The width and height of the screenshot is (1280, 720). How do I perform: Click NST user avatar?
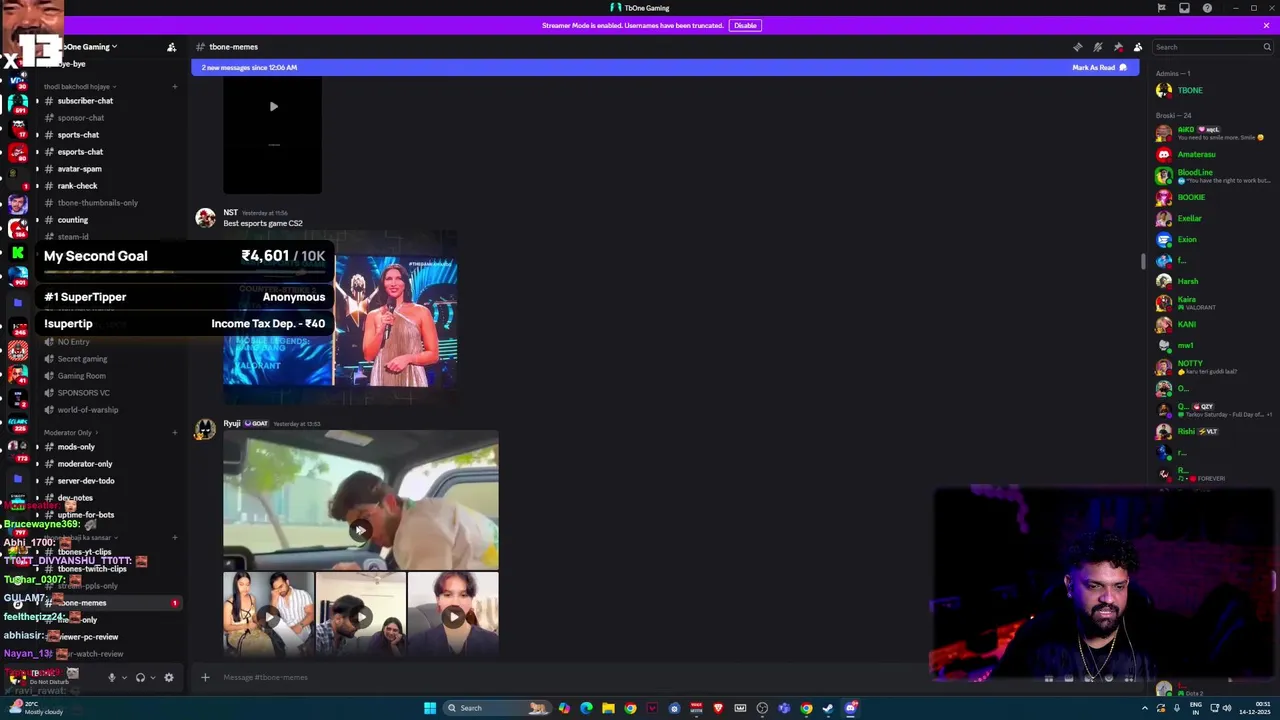click(x=205, y=218)
